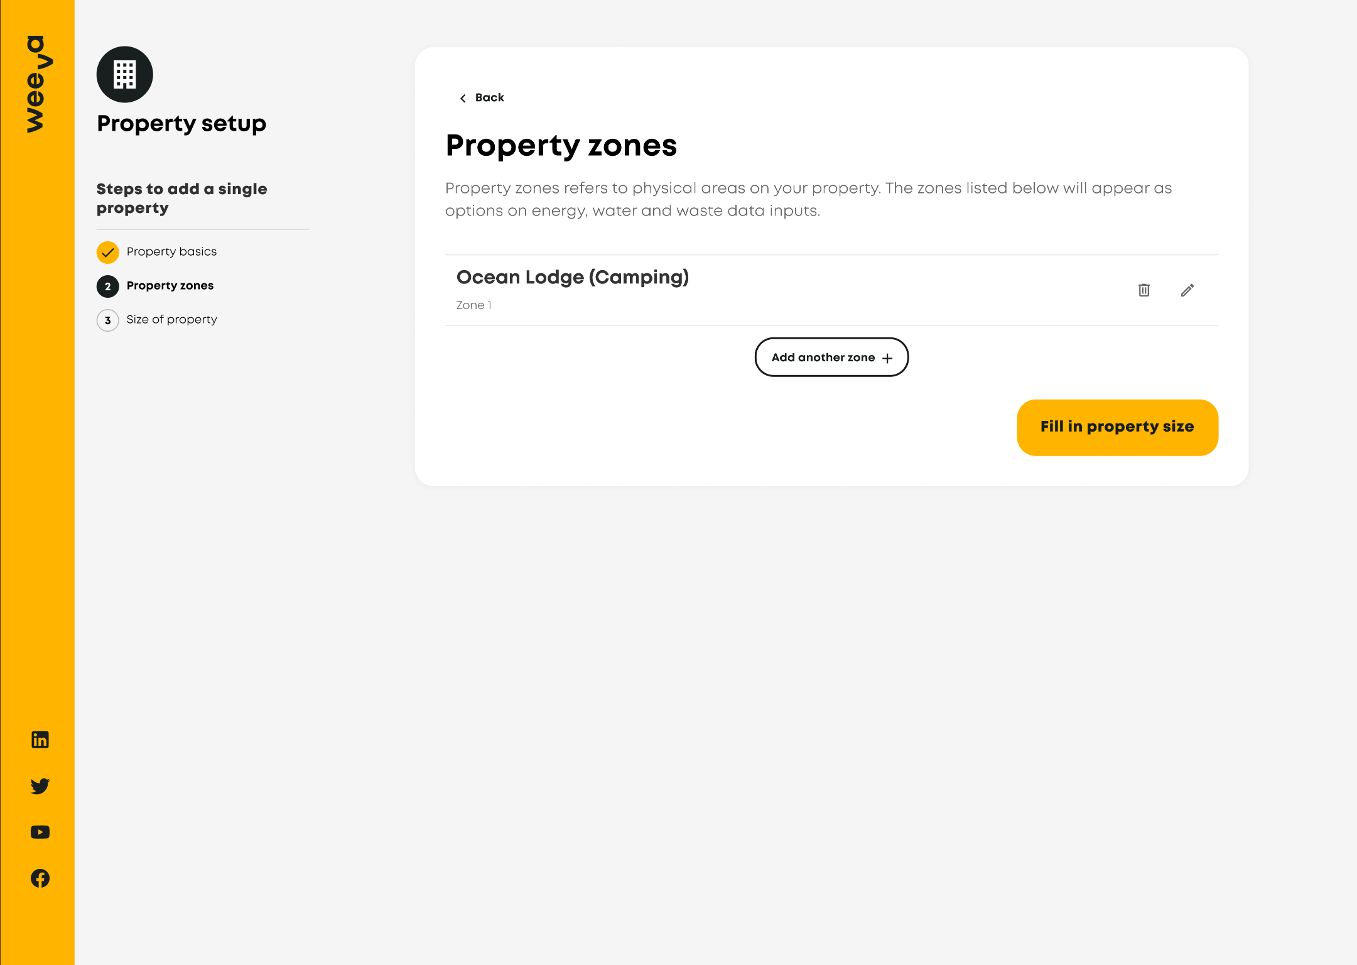
Task: Click the step 3 number circle
Action: (x=108, y=320)
